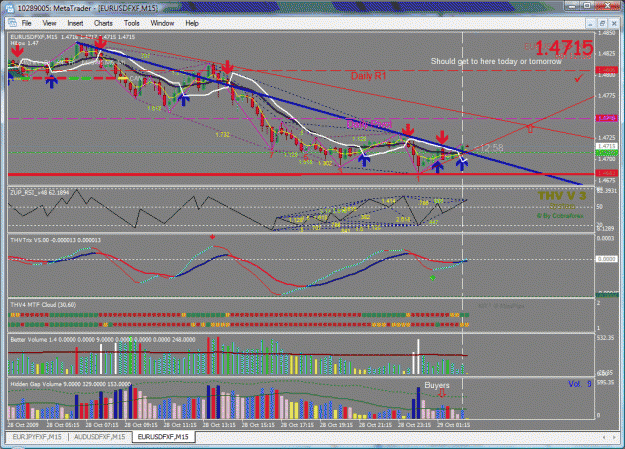Click the '29 Oct 01:15' time axis label

pyautogui.click(x=453, y=425)
